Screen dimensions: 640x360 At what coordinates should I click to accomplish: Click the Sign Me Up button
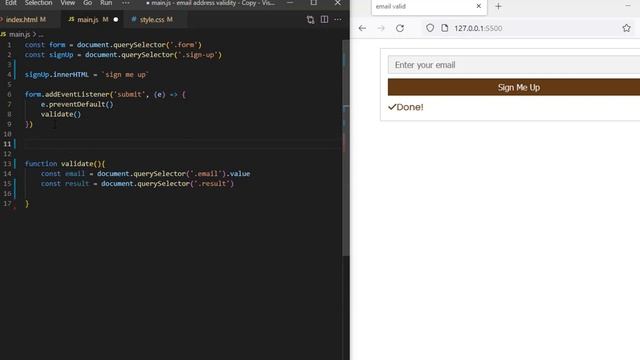tap(514, 87)
